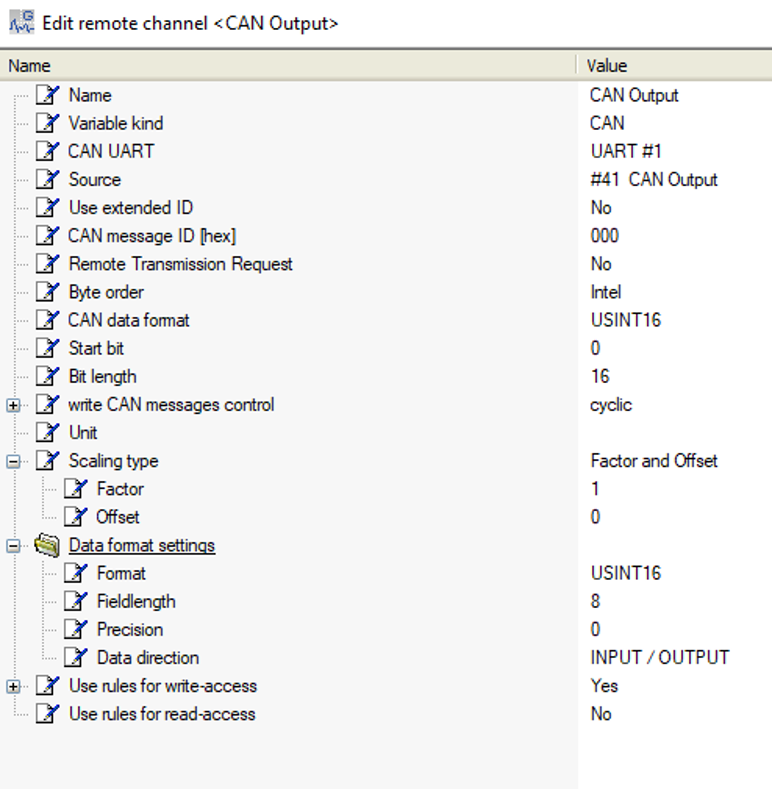The image size is (772, 789).
Task: Click the edit icon beside Format
Action: tap(76, 574)
